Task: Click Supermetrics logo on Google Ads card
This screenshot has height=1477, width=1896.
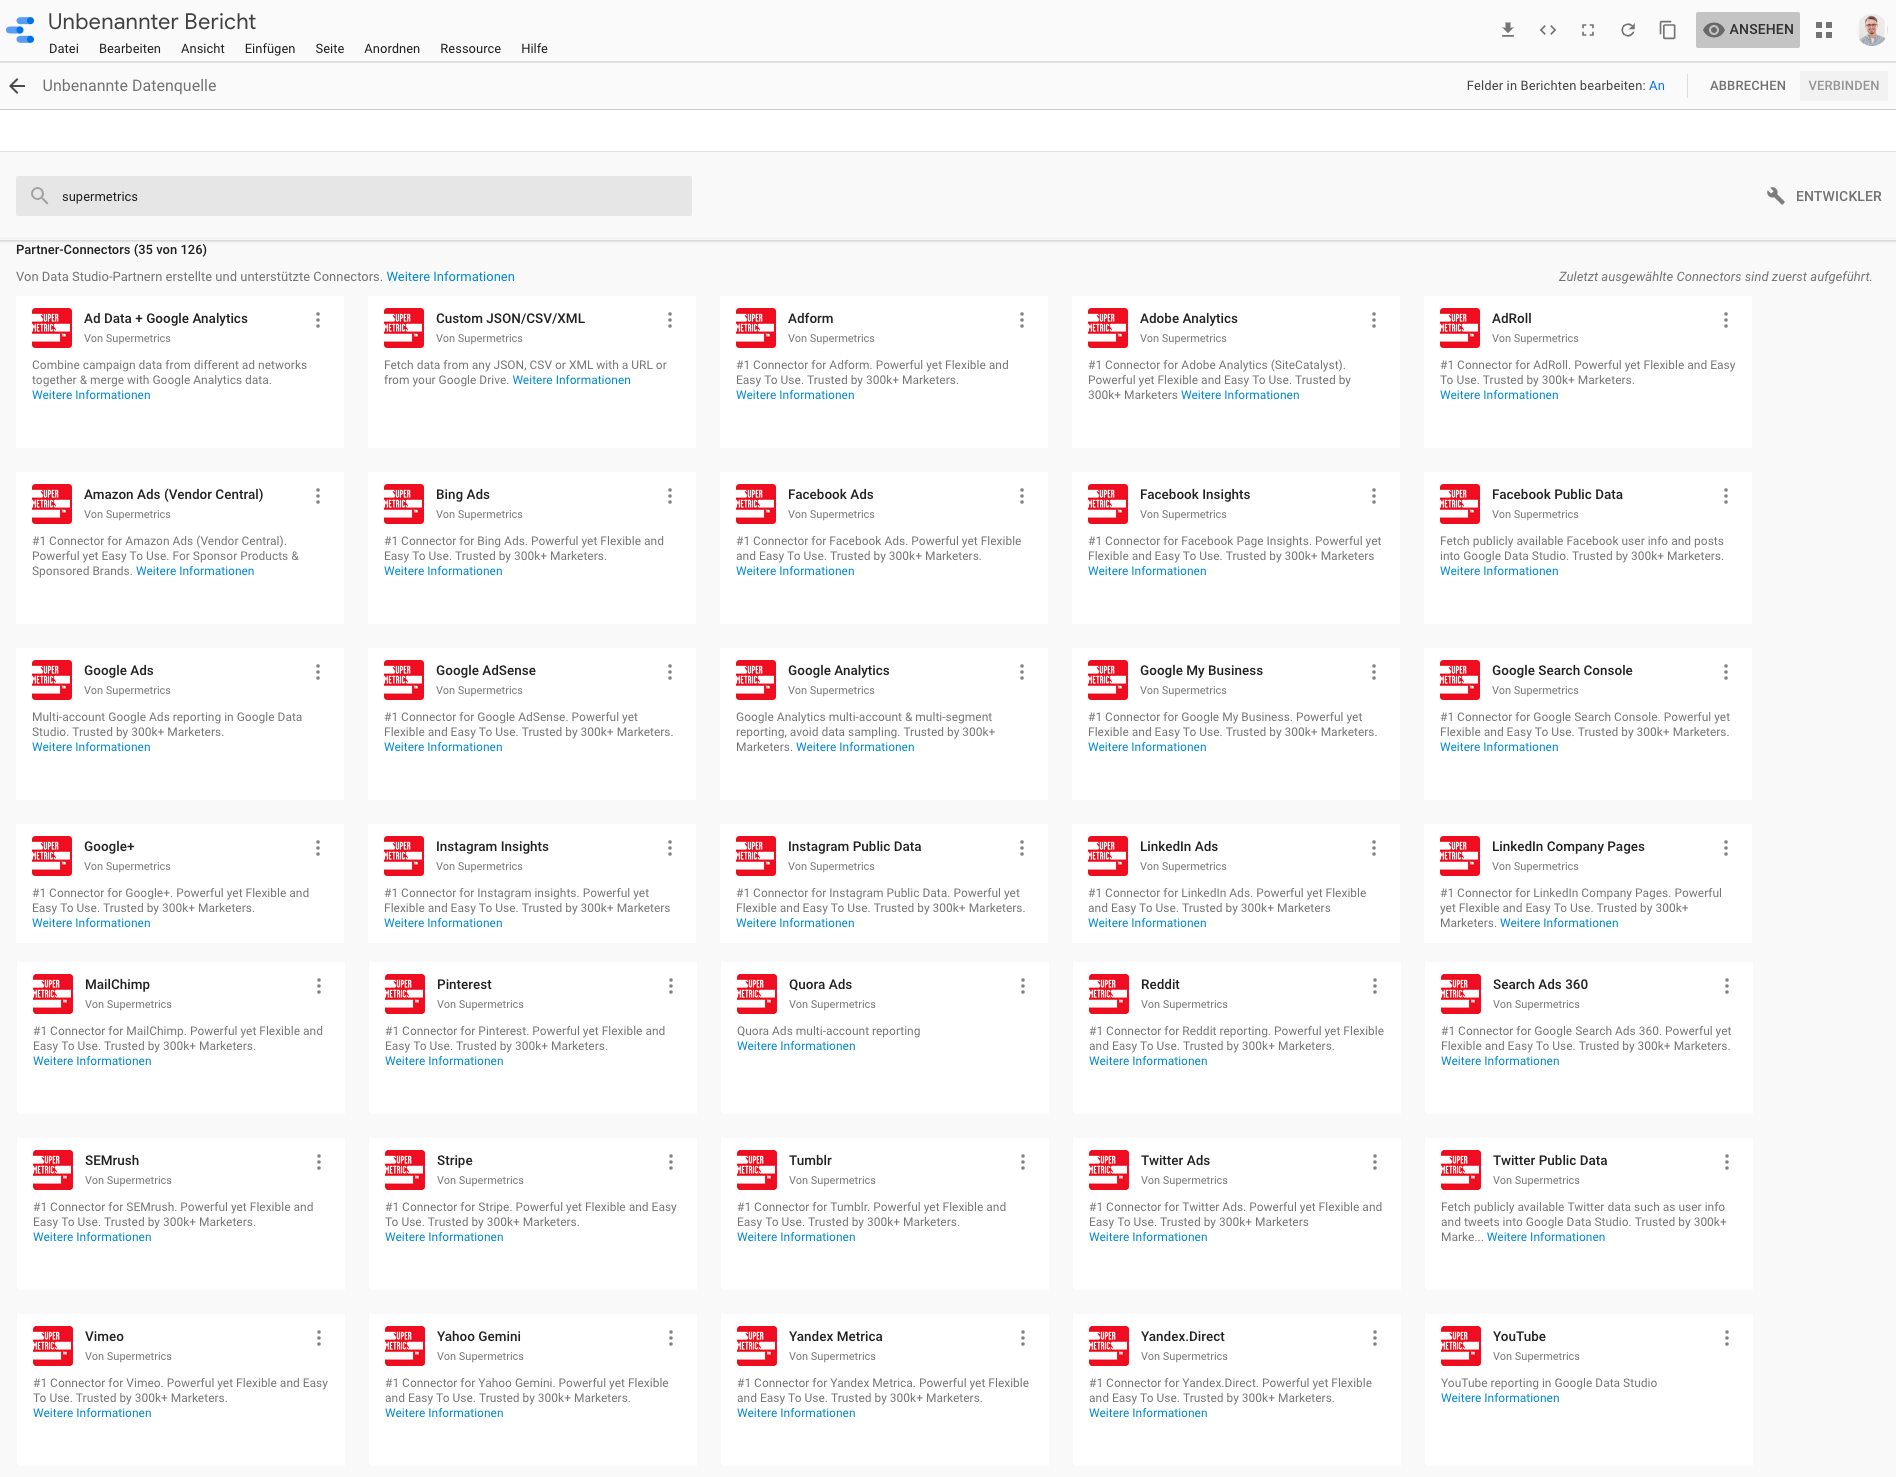Action: pos(52,680)
